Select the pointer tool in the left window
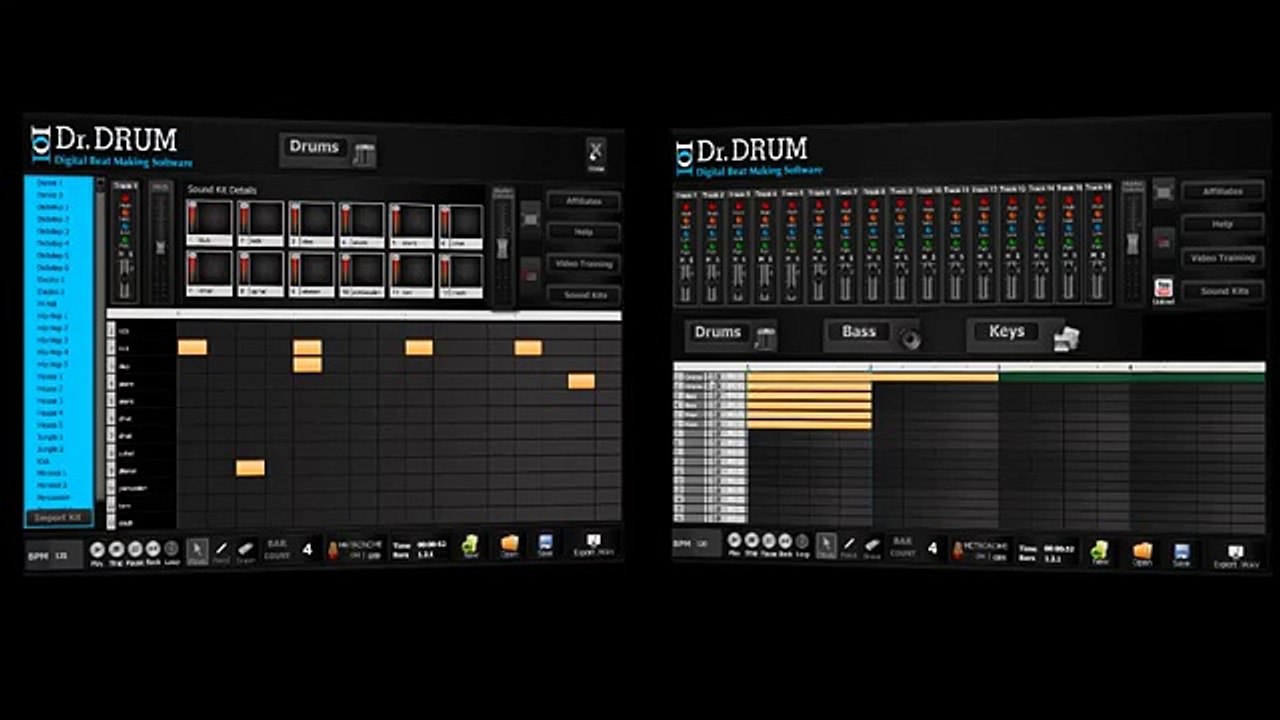This screenshot has height=720, width=1280. point(198,550)
